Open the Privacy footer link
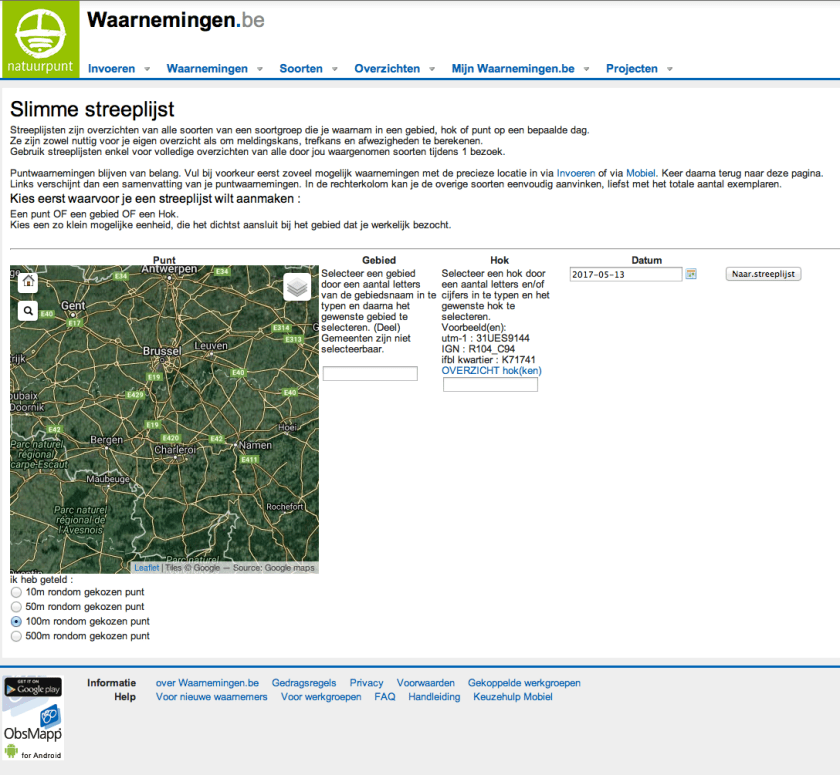This screenshot has height=775, width=840. coord(366,683)
